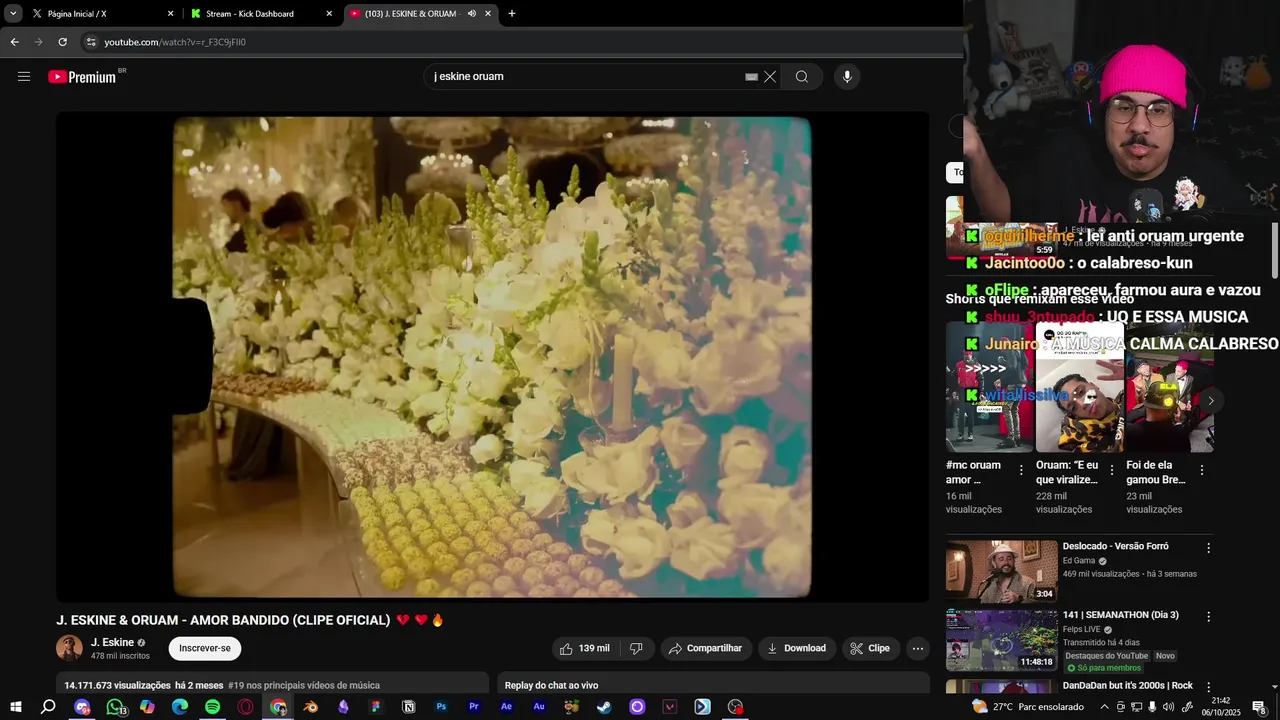Open the Ed Gama channel link

point(1079,561)
